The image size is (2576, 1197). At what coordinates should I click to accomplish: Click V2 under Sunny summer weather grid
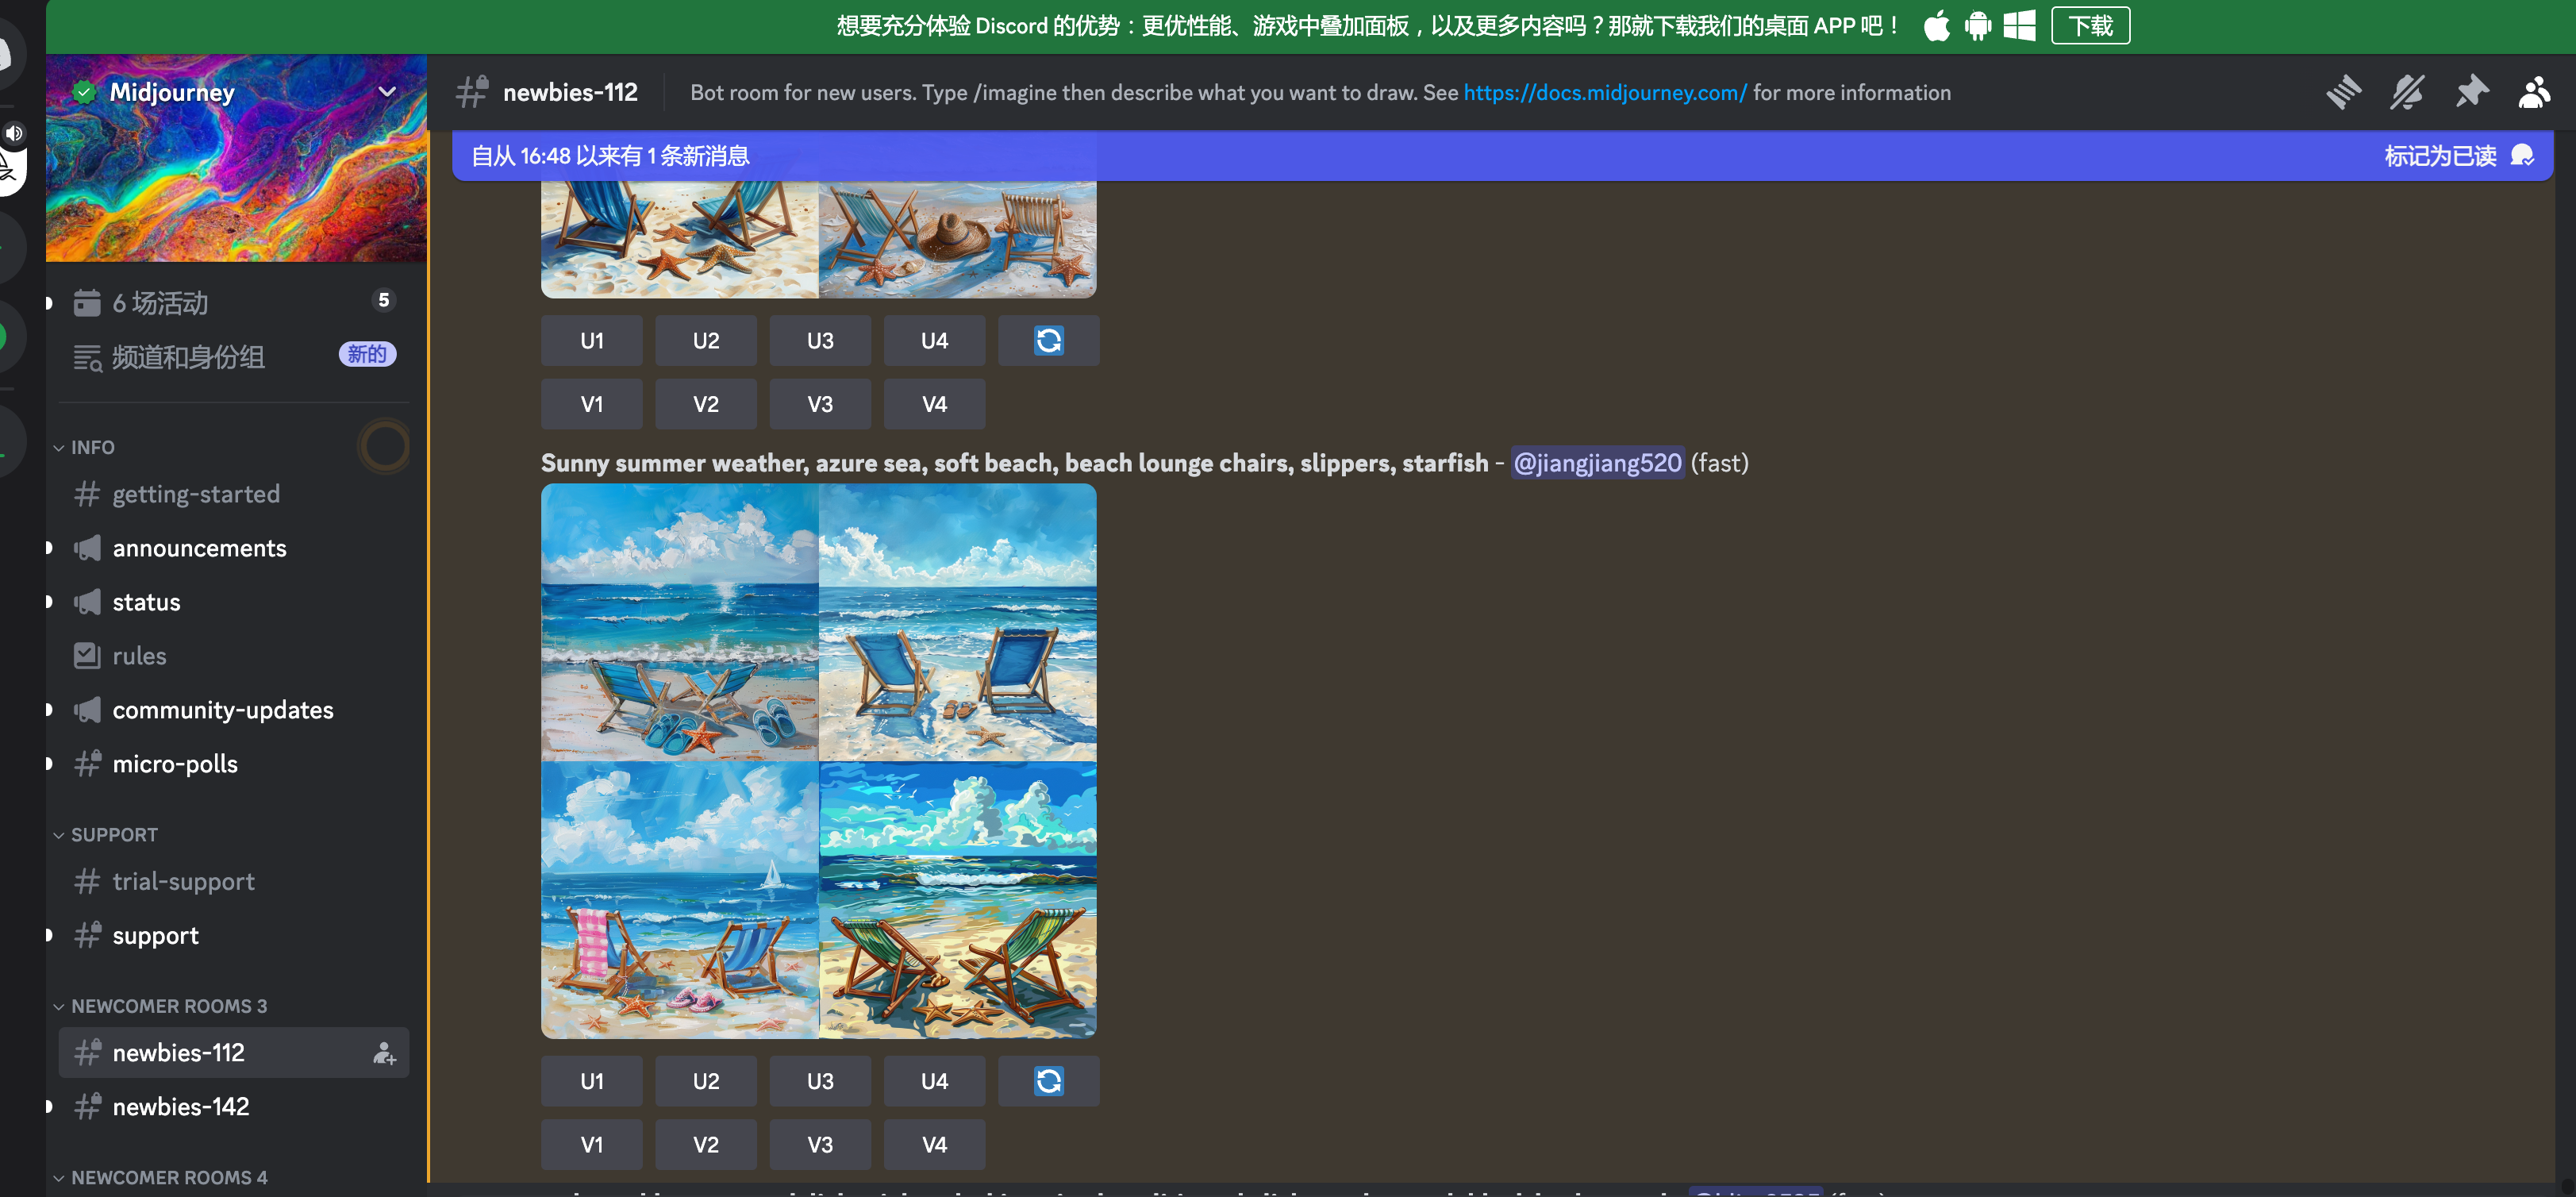click(706, 1144)
